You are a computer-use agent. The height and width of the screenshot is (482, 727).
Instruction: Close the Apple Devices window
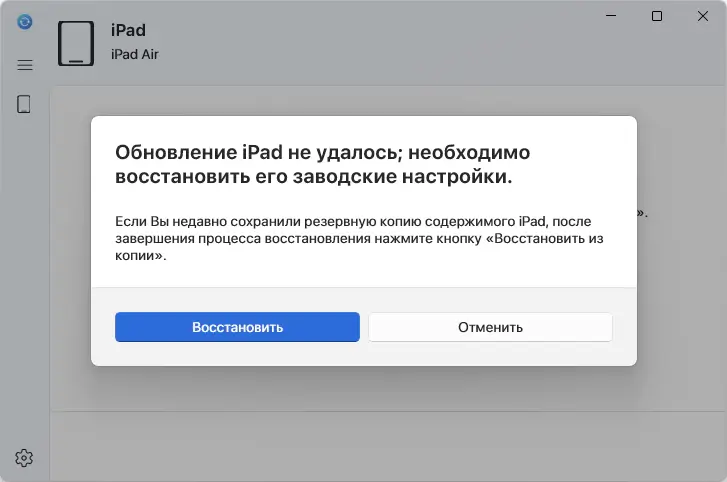point(702,16)
